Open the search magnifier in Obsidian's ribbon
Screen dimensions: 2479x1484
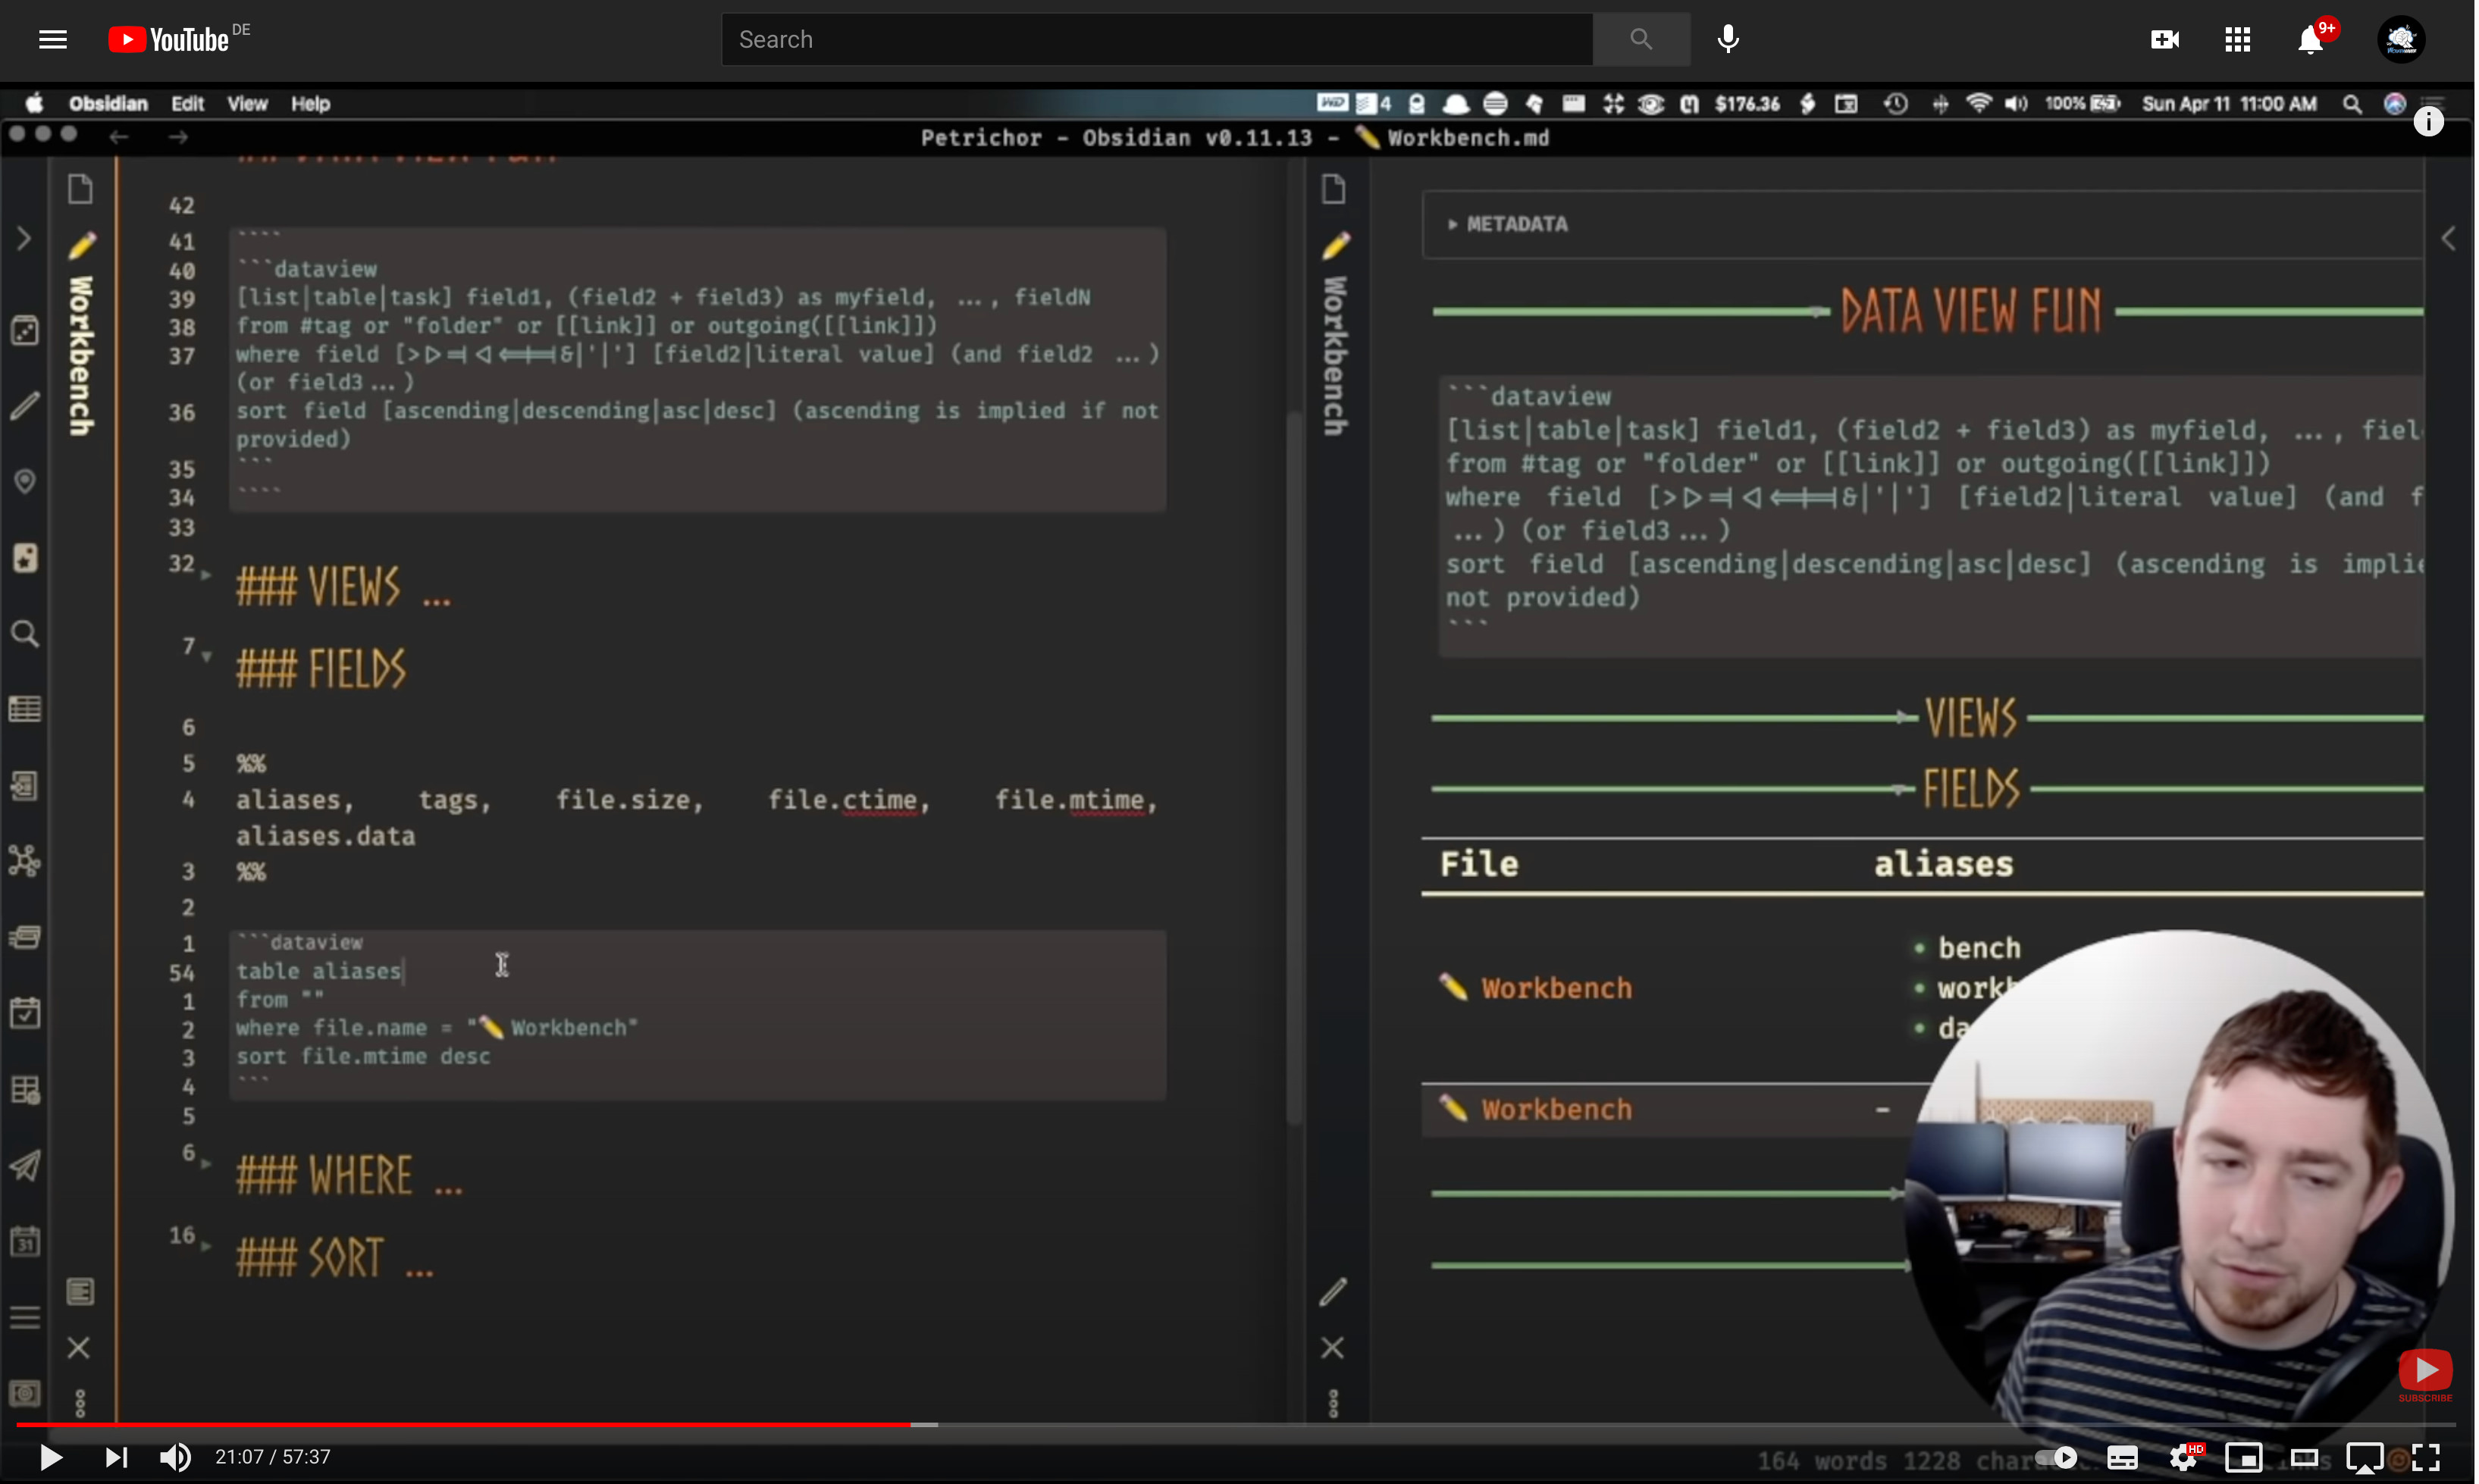point(25,633)
